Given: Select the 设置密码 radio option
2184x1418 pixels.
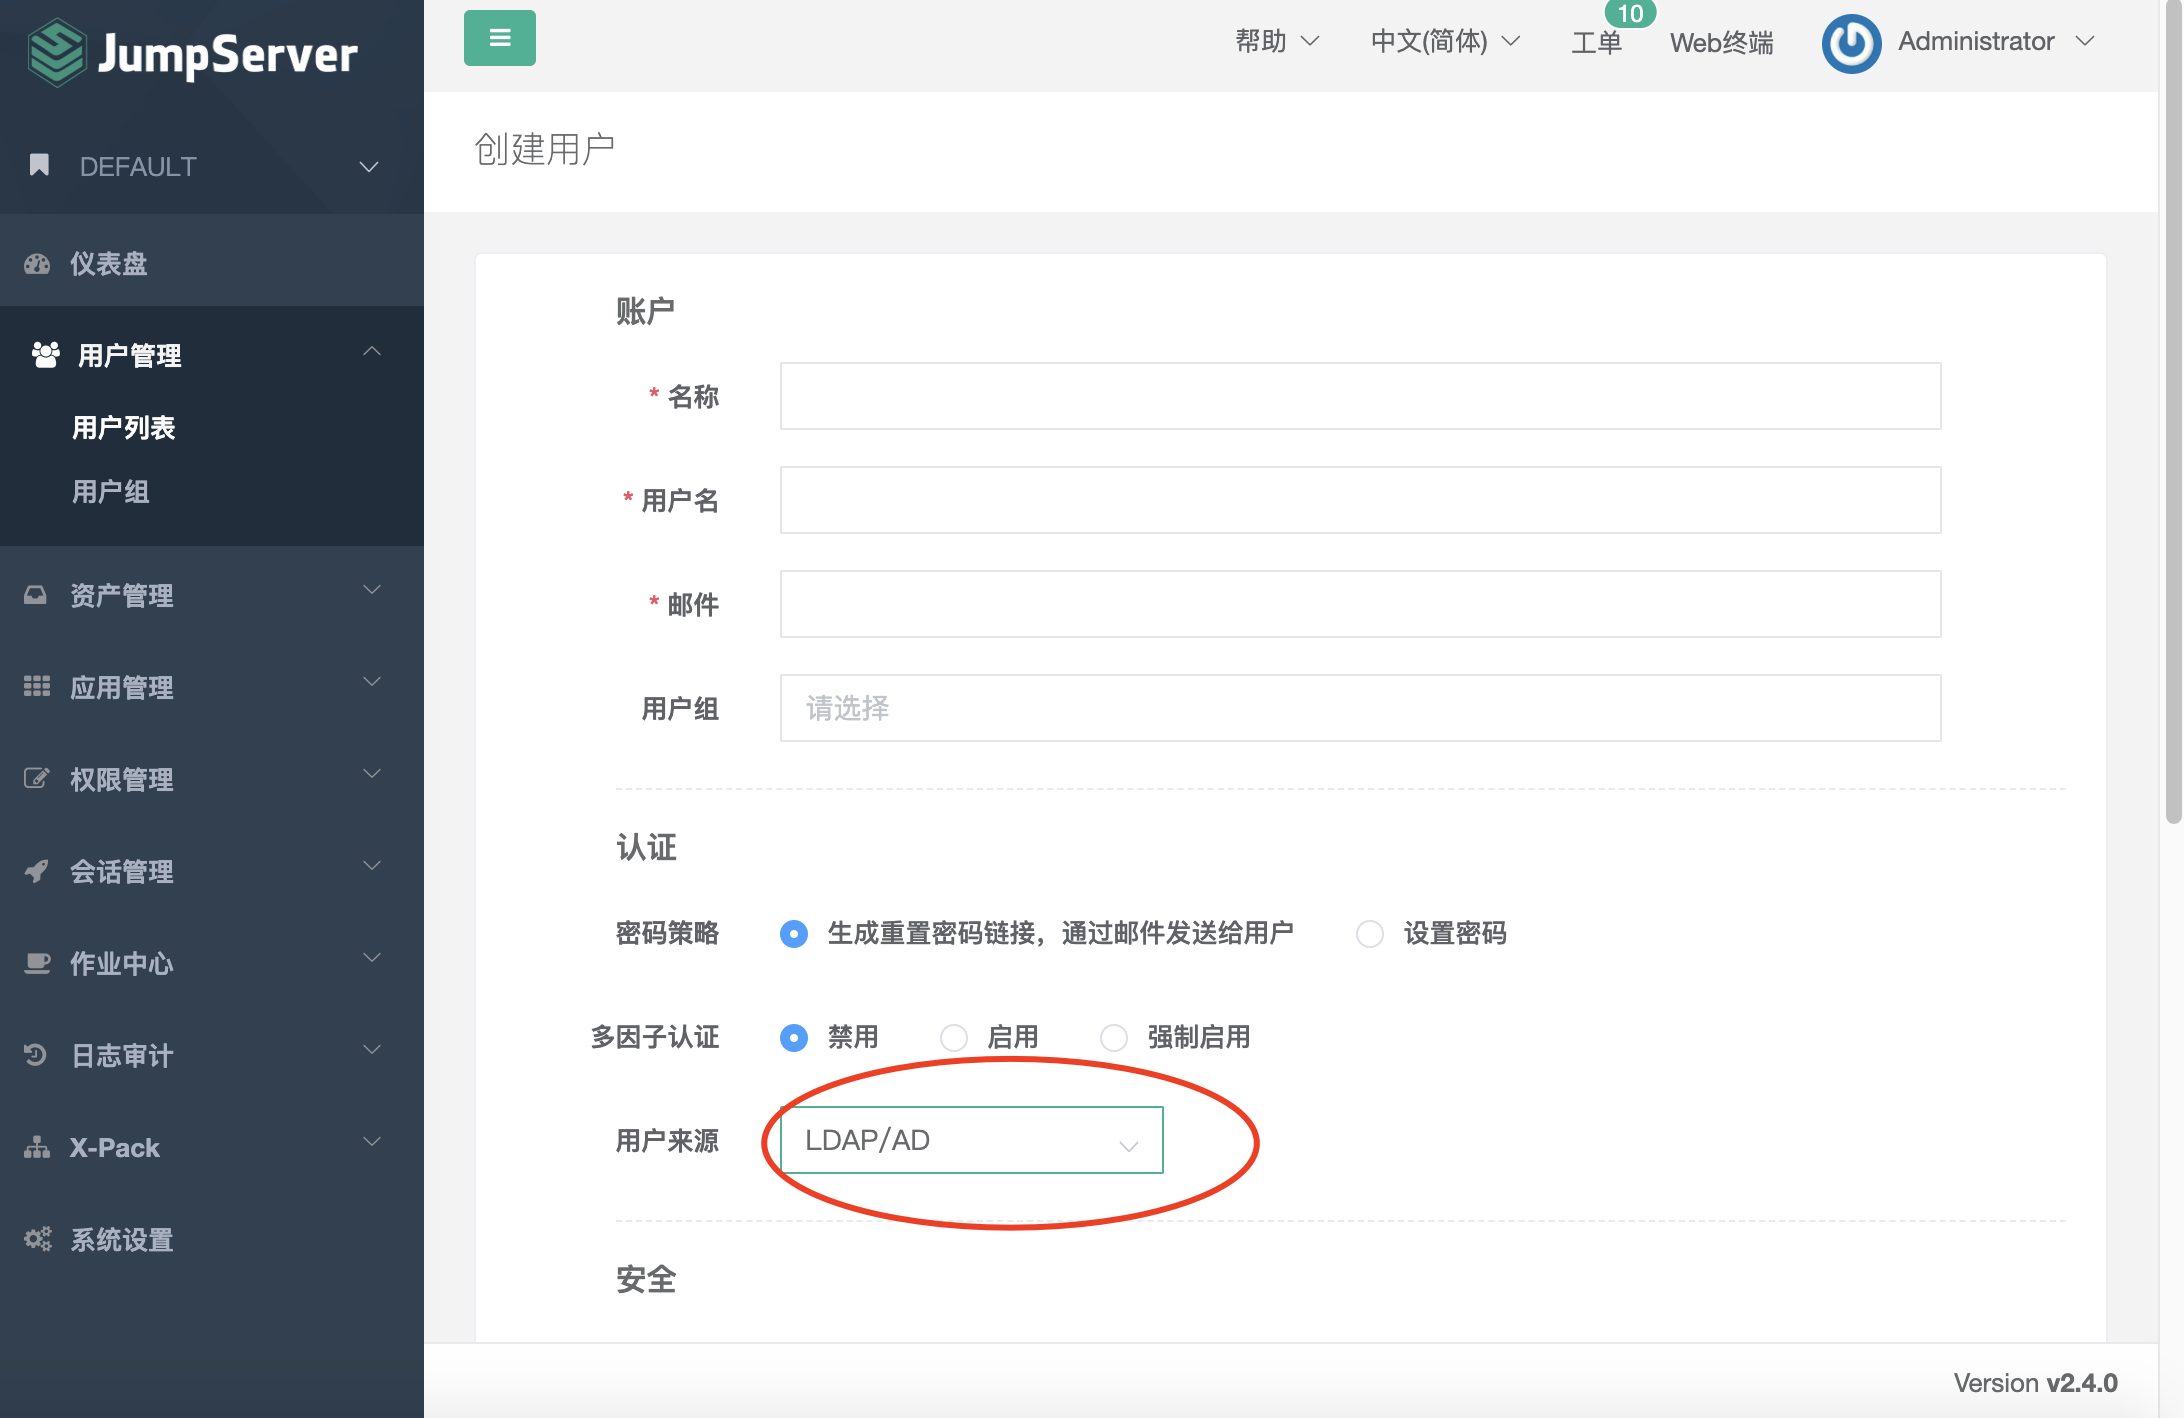Looking at the screenshot, I should 1370,934.
